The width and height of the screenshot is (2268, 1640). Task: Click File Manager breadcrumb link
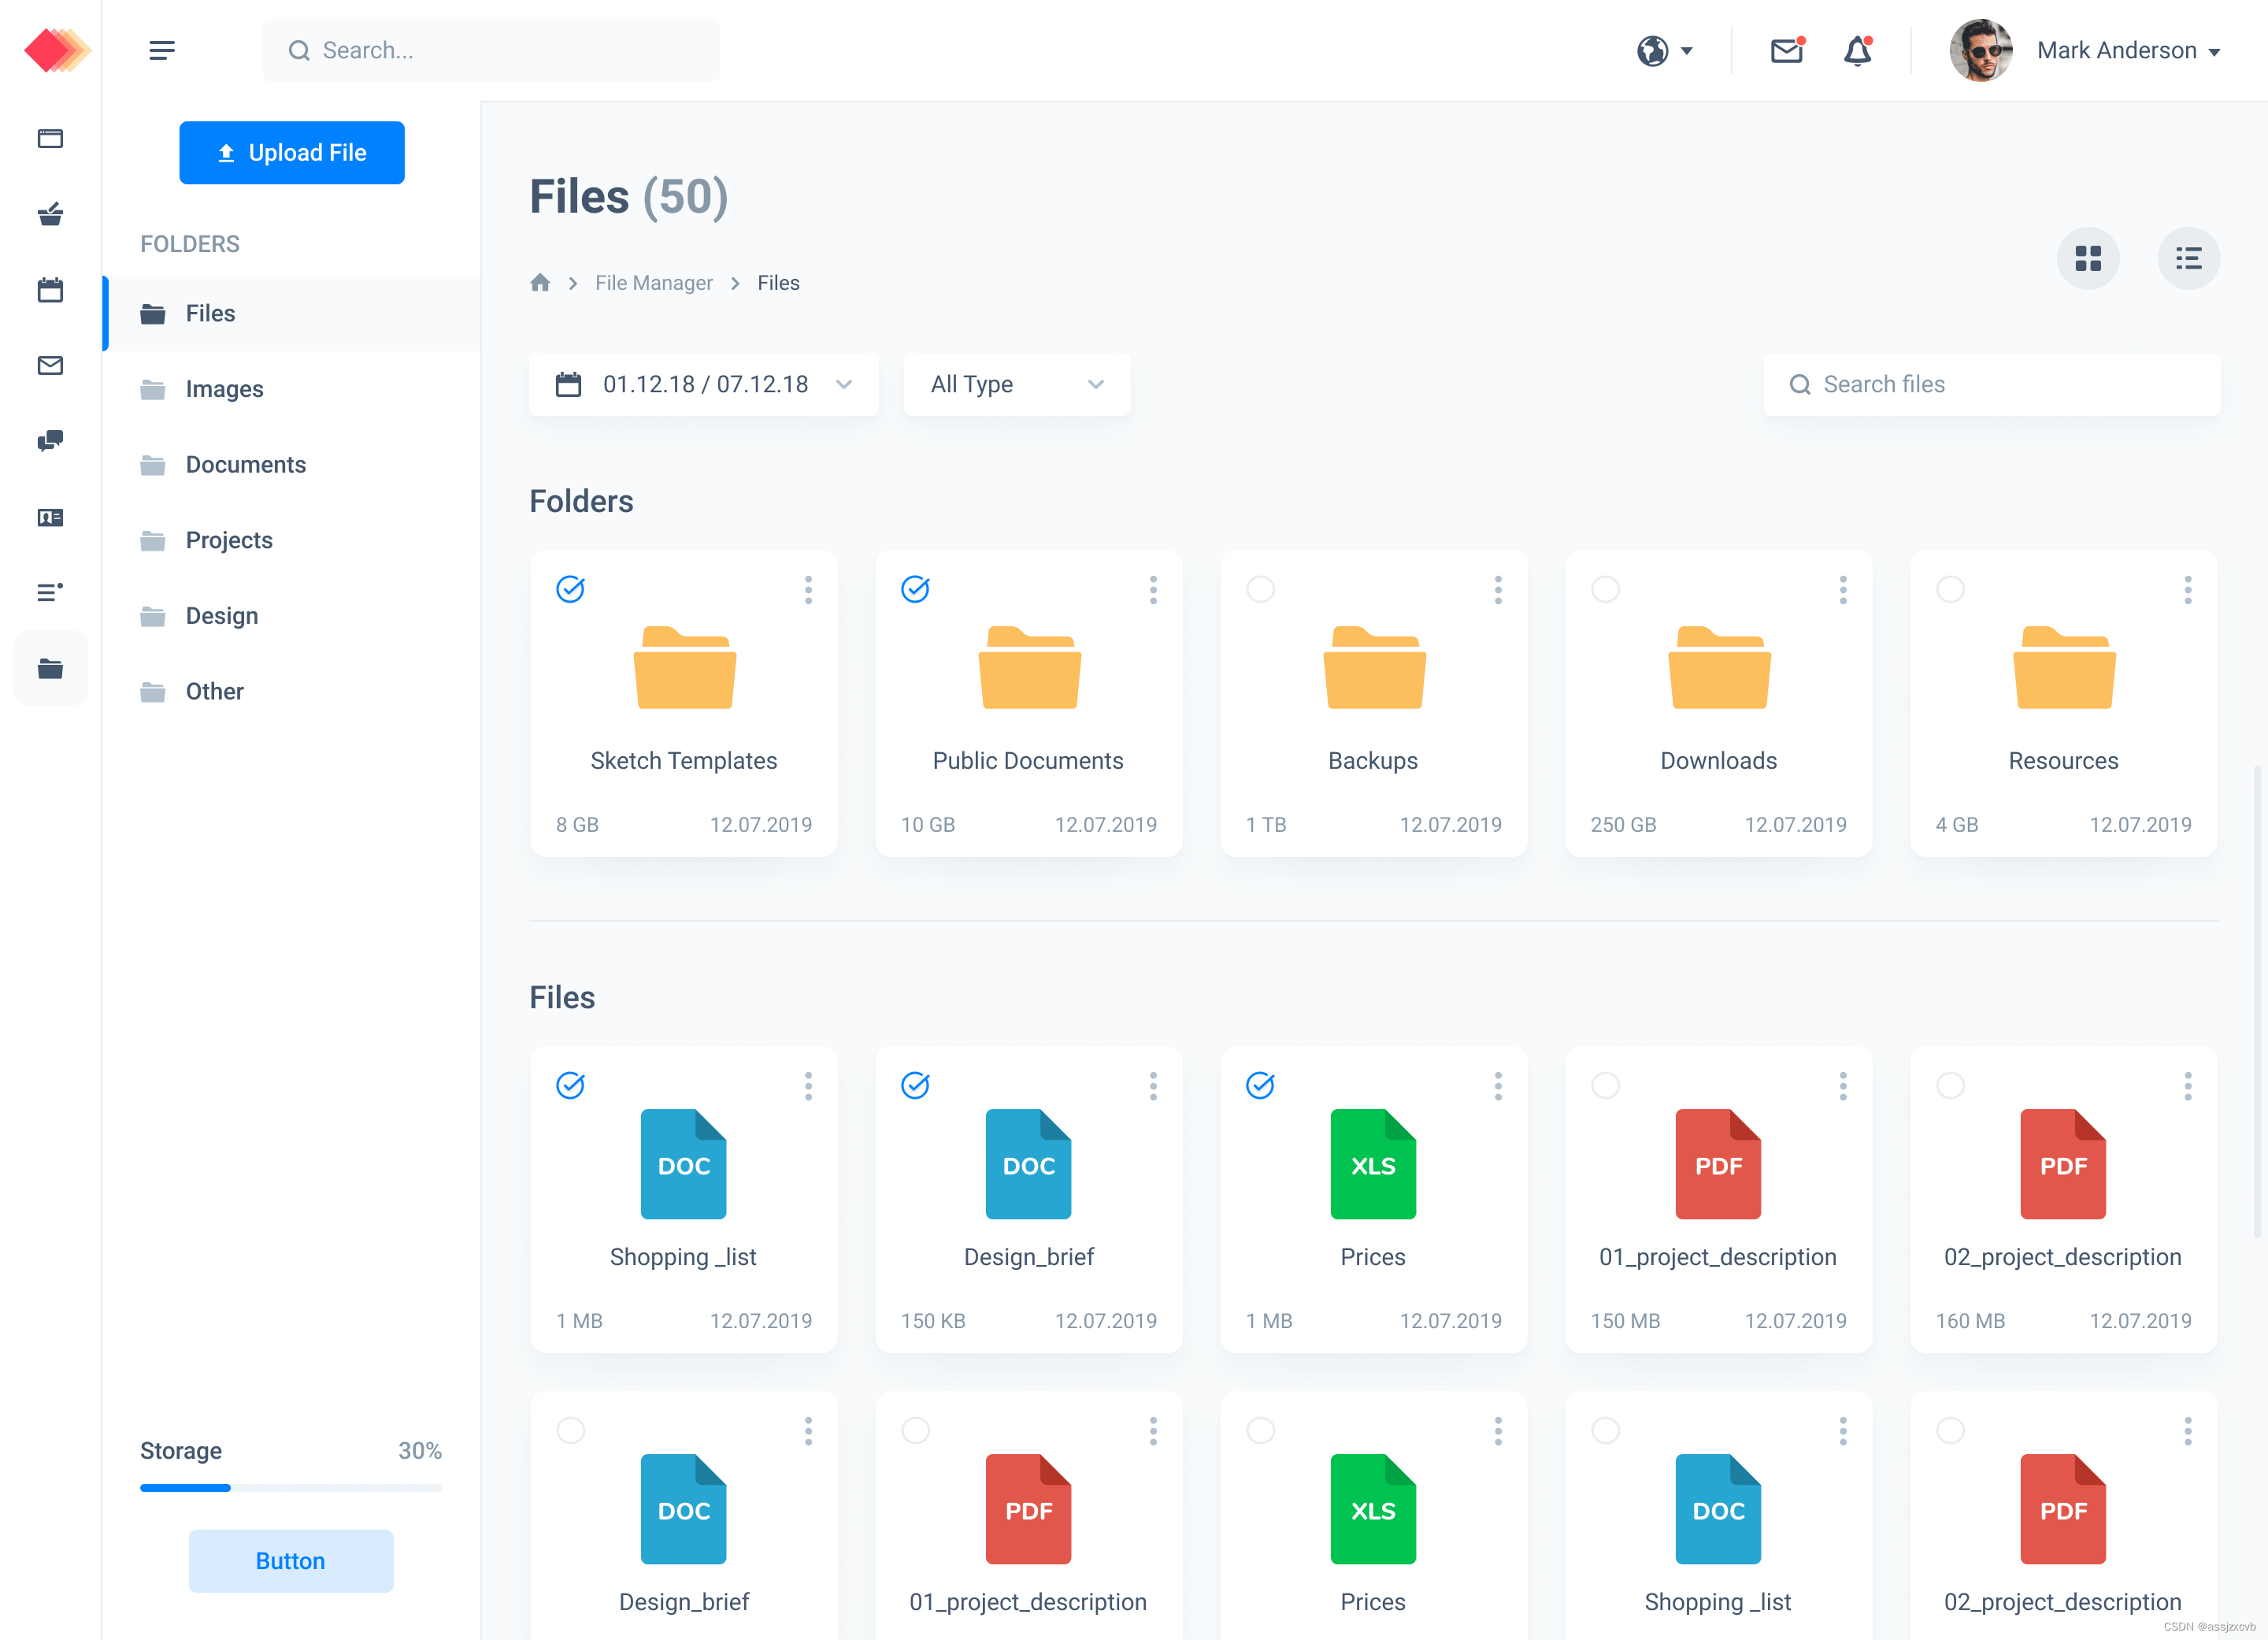(x=653, y=283)
